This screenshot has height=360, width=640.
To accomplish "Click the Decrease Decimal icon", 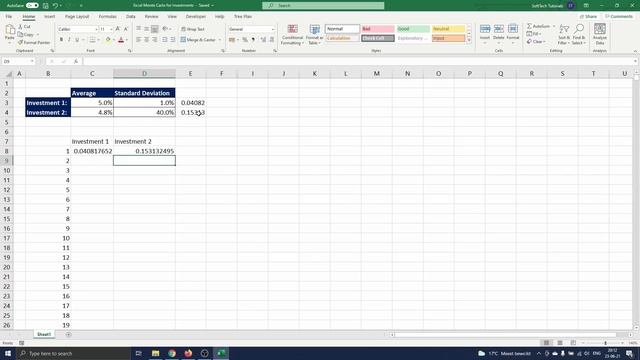I will (272, 40).
